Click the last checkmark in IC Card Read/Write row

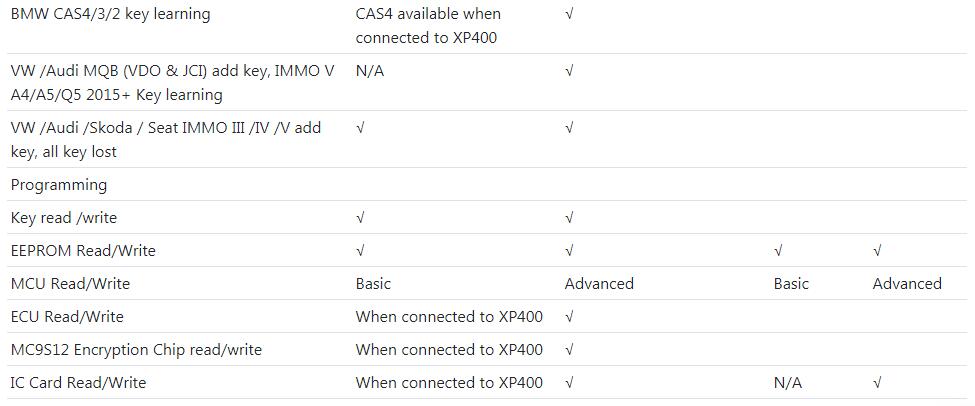tap(877, 382)
